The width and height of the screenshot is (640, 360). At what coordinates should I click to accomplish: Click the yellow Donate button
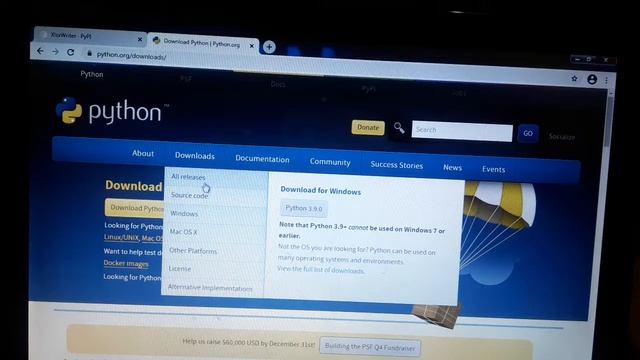click(368, 127)
